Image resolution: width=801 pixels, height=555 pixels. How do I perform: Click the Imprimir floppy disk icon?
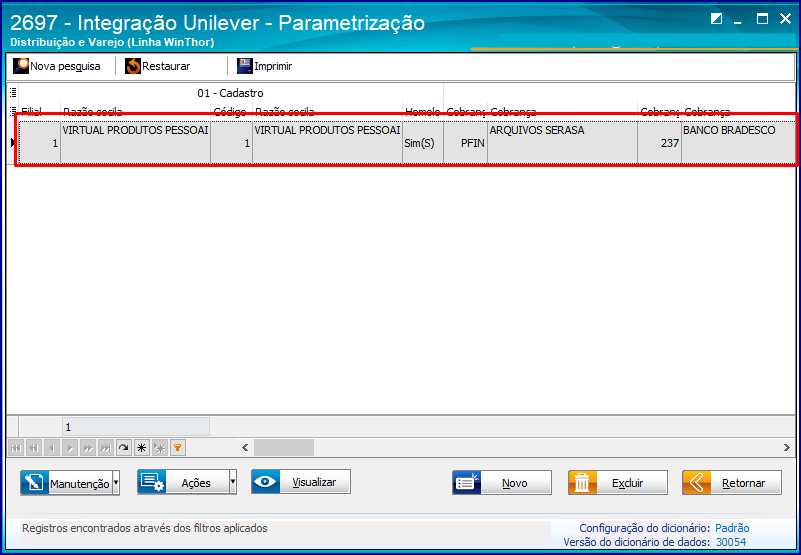tap(245, 66)
